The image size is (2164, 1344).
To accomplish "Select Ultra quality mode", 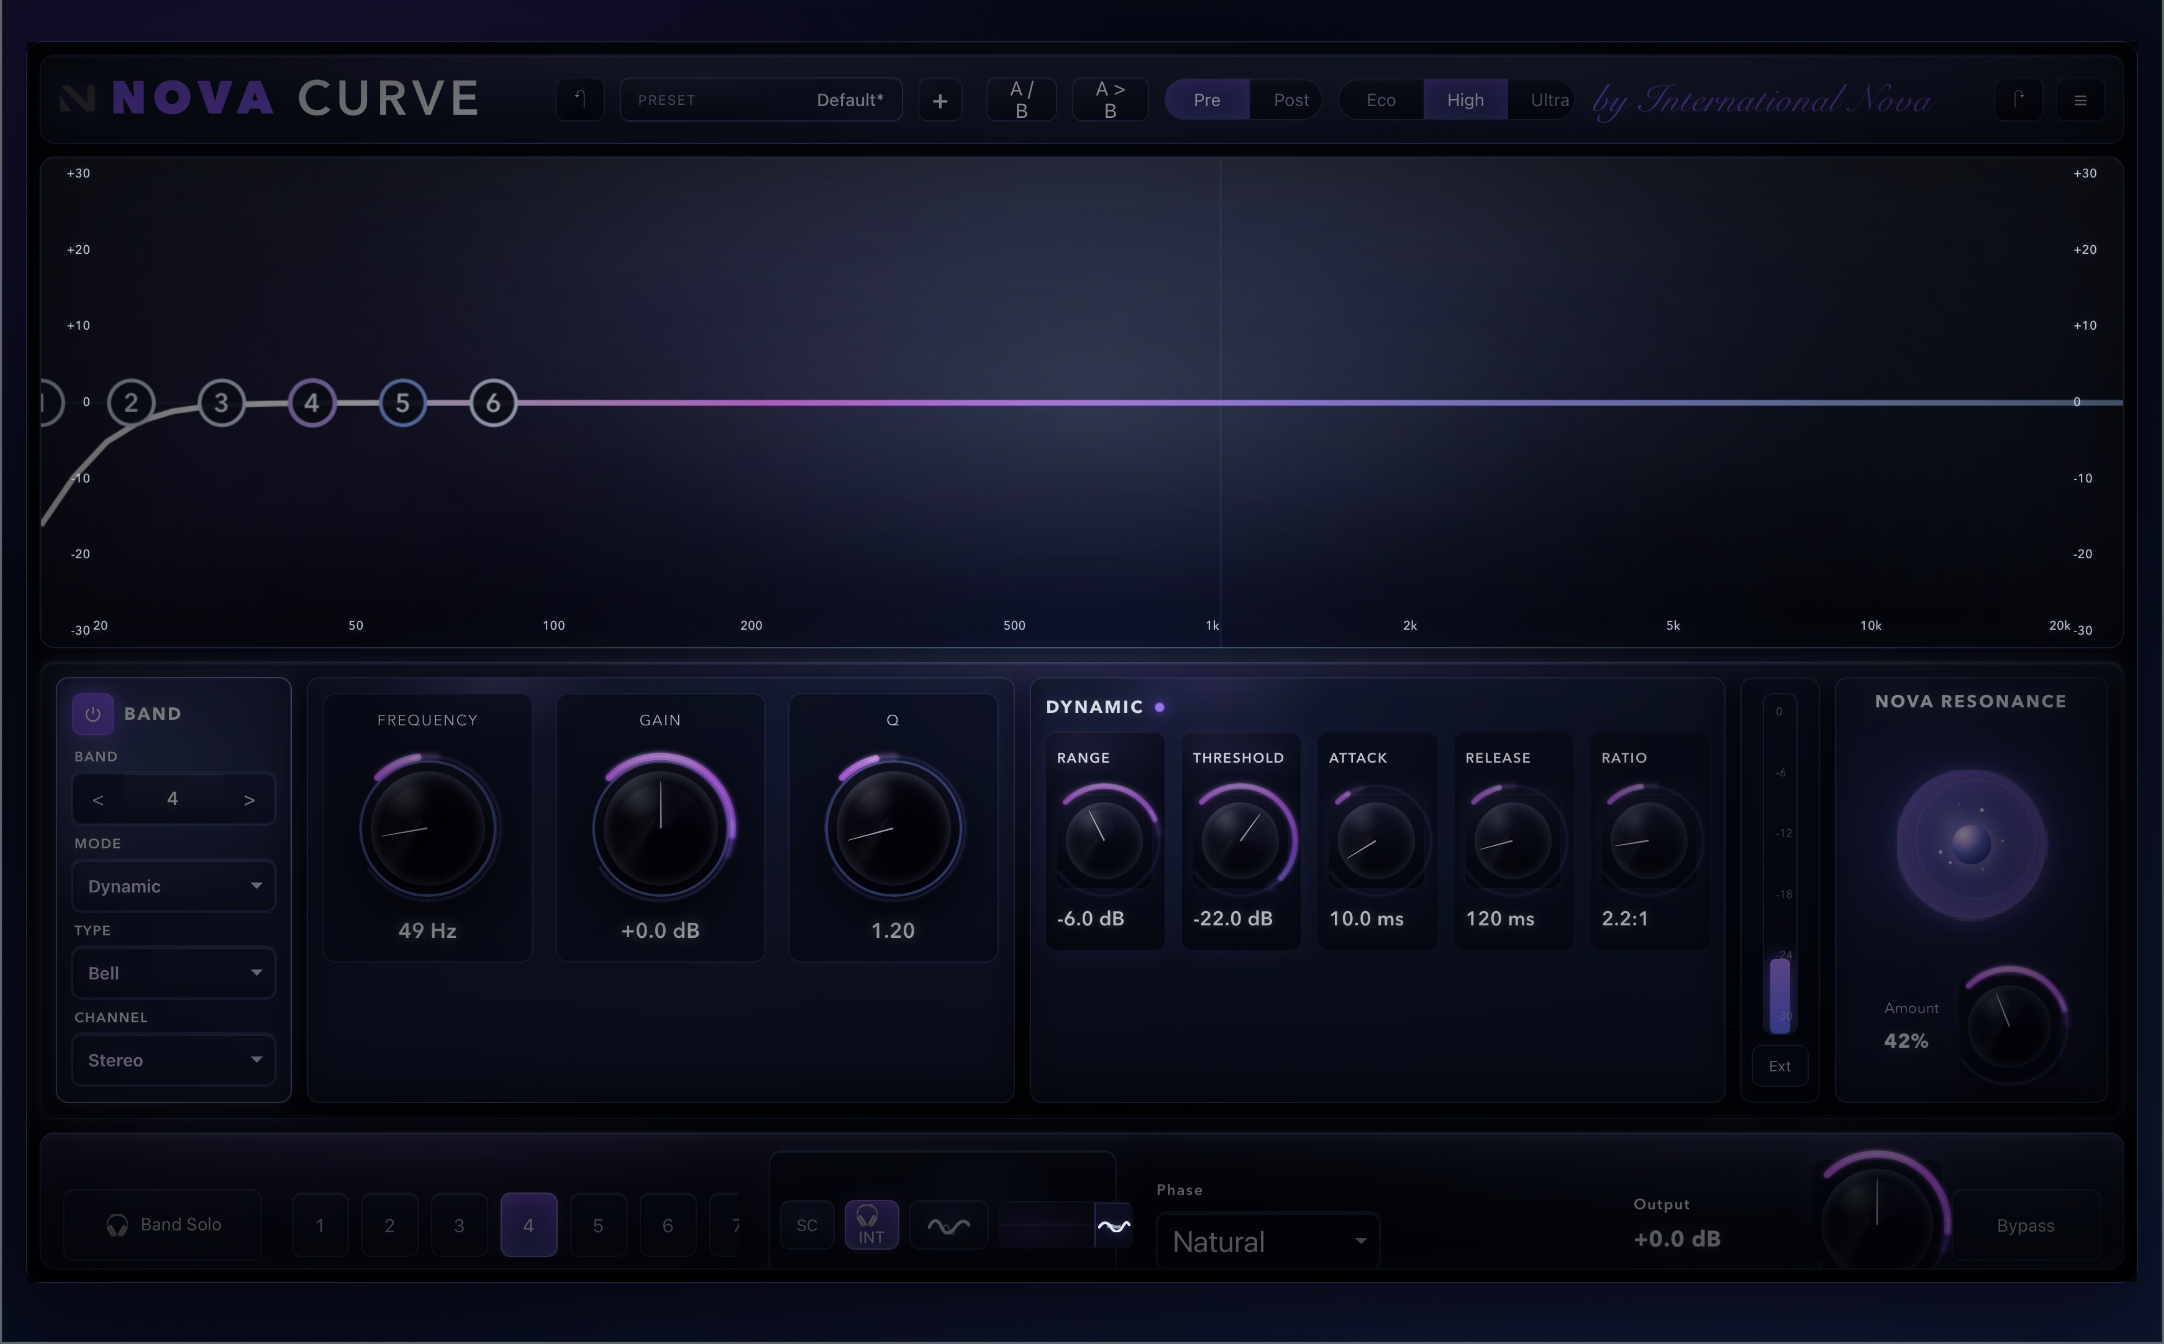I will 1543,100.
